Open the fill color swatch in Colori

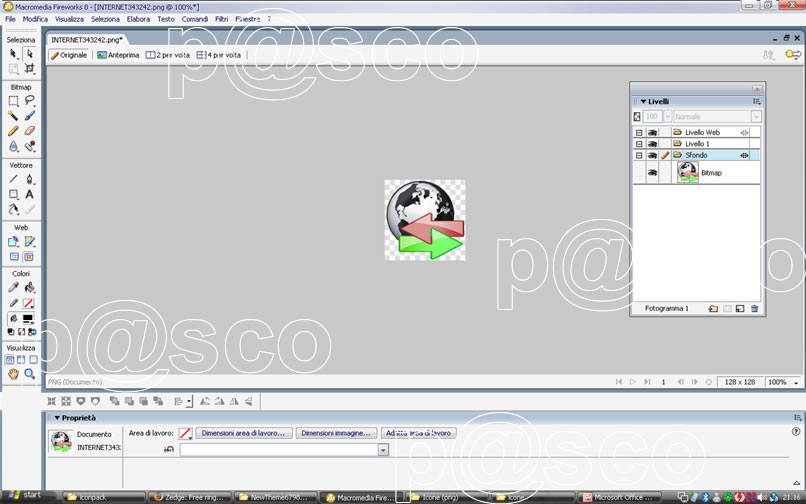(x=28, y=319)
